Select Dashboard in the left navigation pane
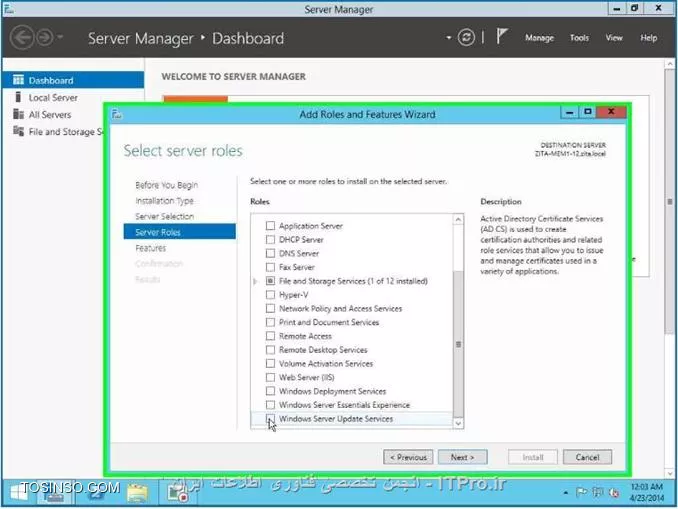The image size is (678, 509). 73,80
